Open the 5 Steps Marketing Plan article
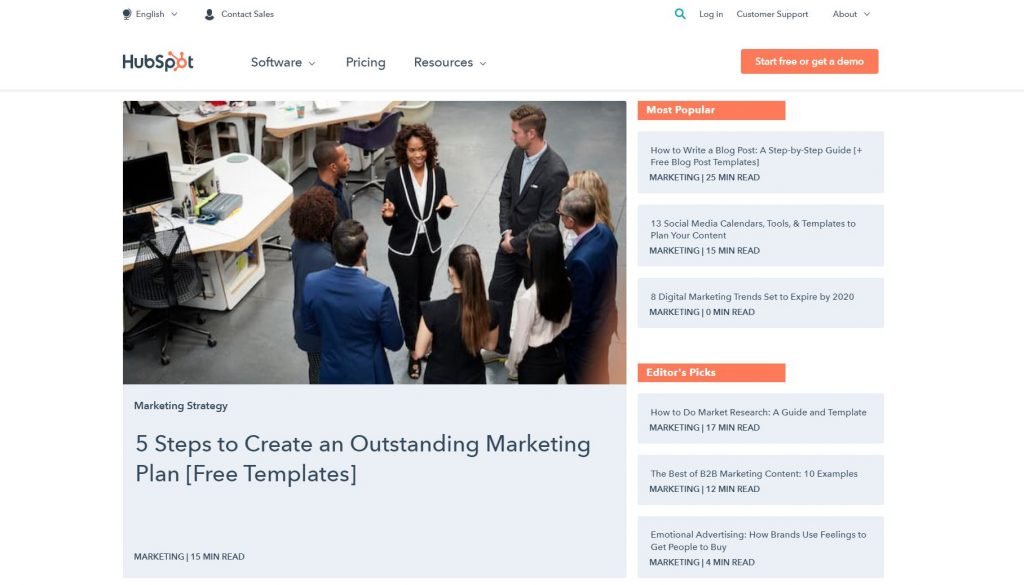 (363, 458)
